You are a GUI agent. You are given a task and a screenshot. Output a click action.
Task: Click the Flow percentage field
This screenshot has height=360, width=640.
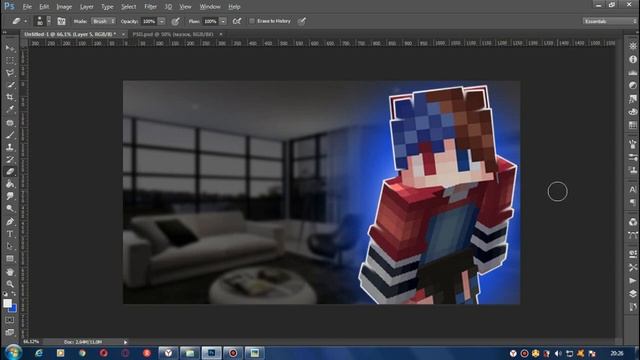coord(210,21)
